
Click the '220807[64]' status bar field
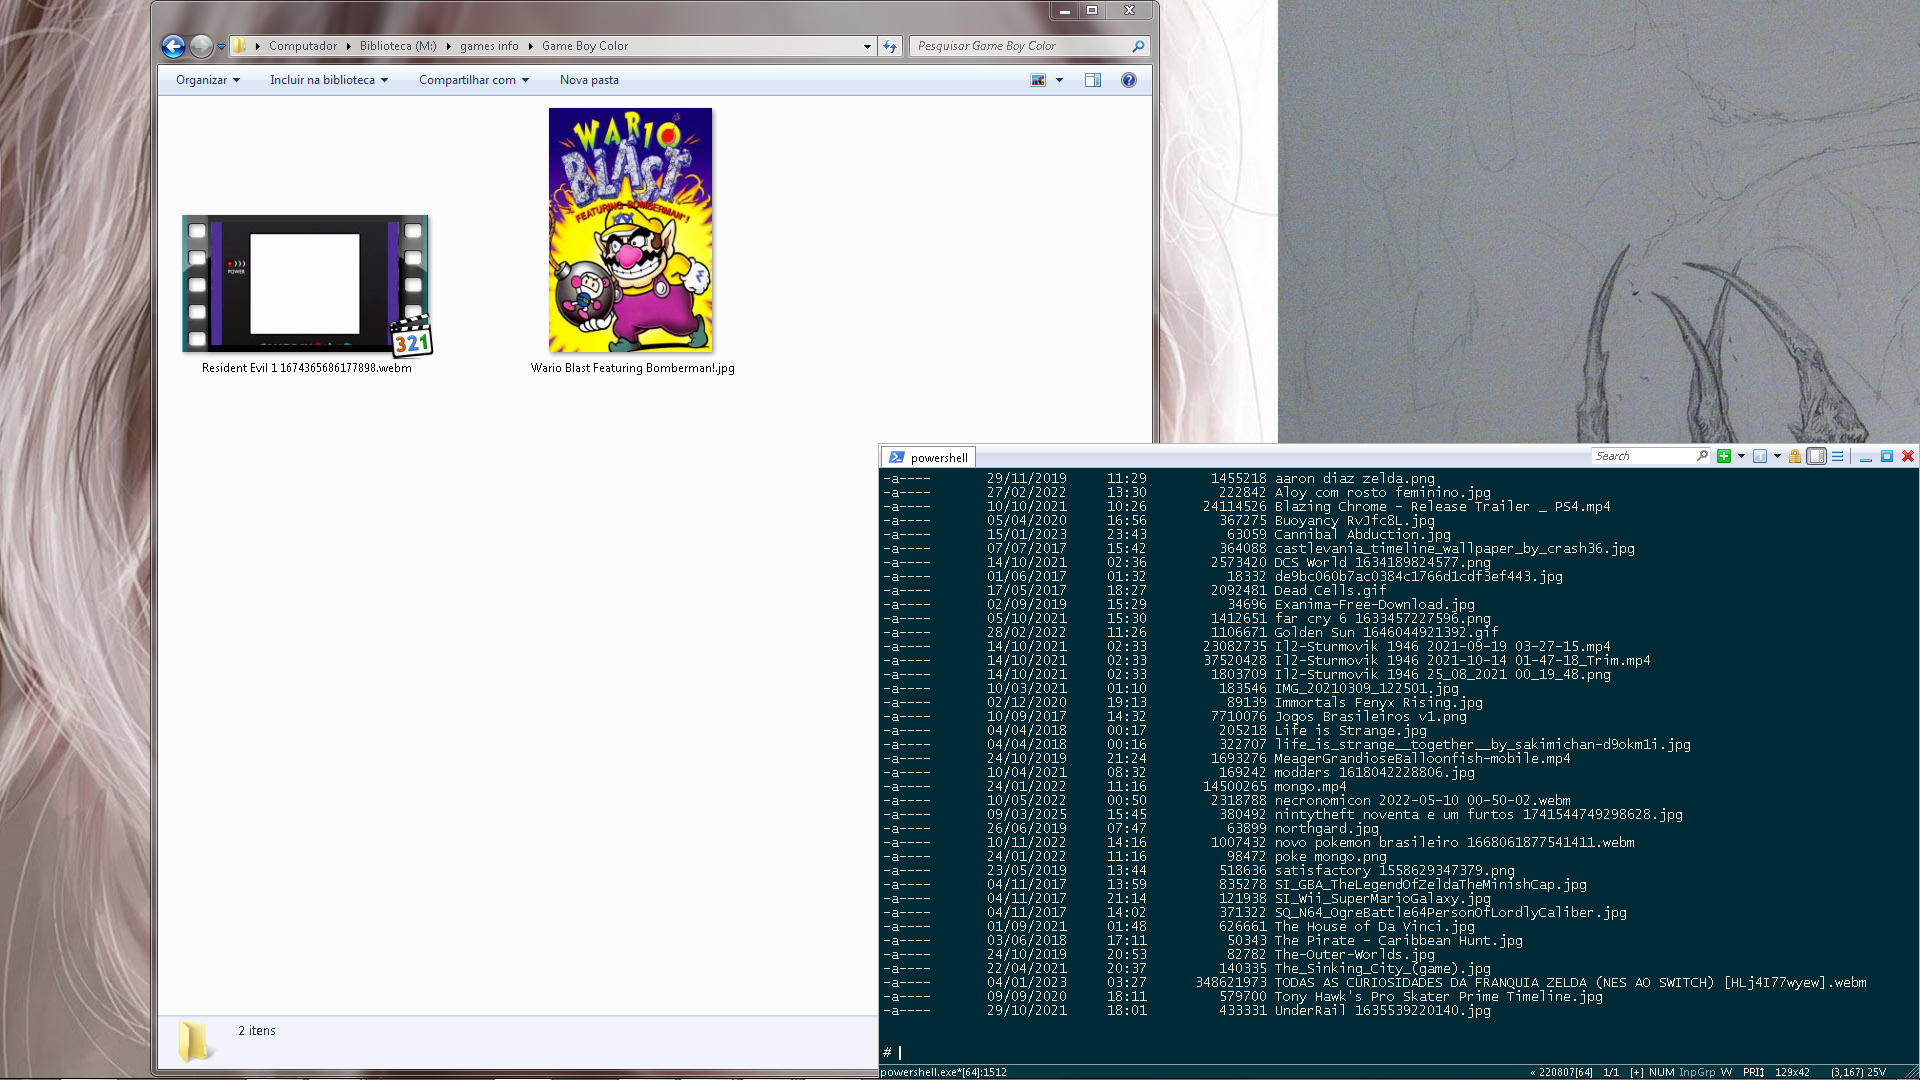[1562, 1072]
